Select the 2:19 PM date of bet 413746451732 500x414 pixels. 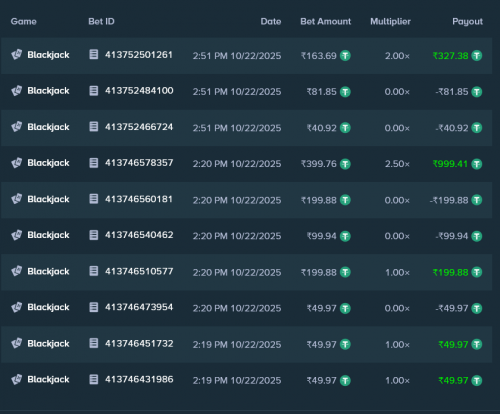tap(237, 344)
